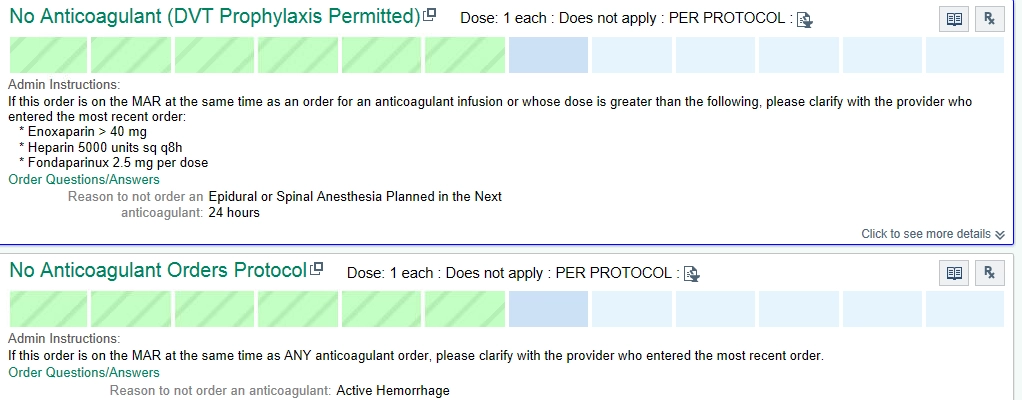
Task: Click the Rx button on DVT Prophylaxis order
Action: coord(988,19)
